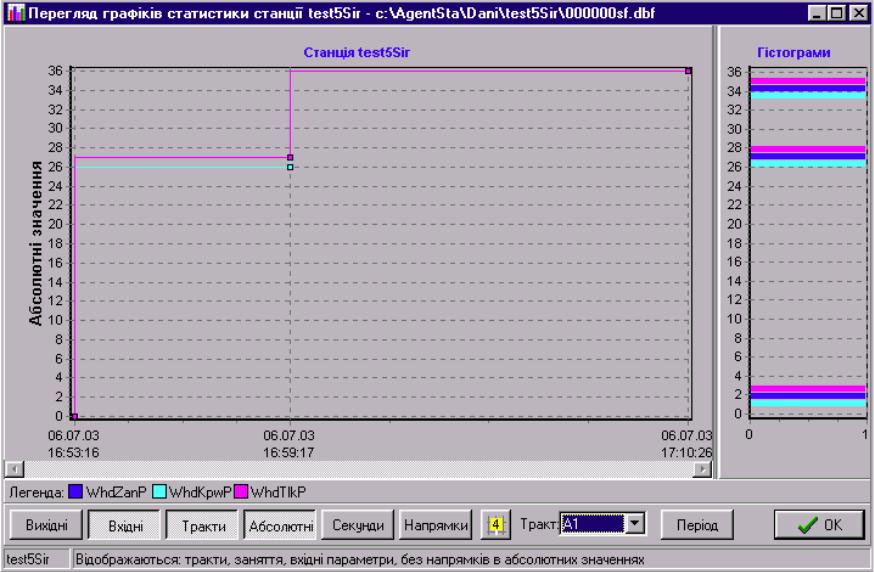874x572 pixels.
Task: Select the A1 value in Тракт field
Action: pyautogui.click(x=593, y=524)
